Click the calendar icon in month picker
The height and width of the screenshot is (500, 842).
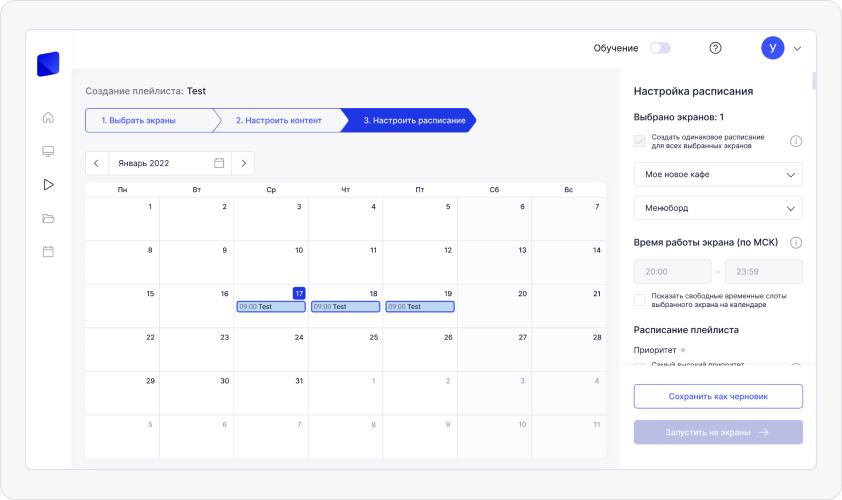[219, 162]
